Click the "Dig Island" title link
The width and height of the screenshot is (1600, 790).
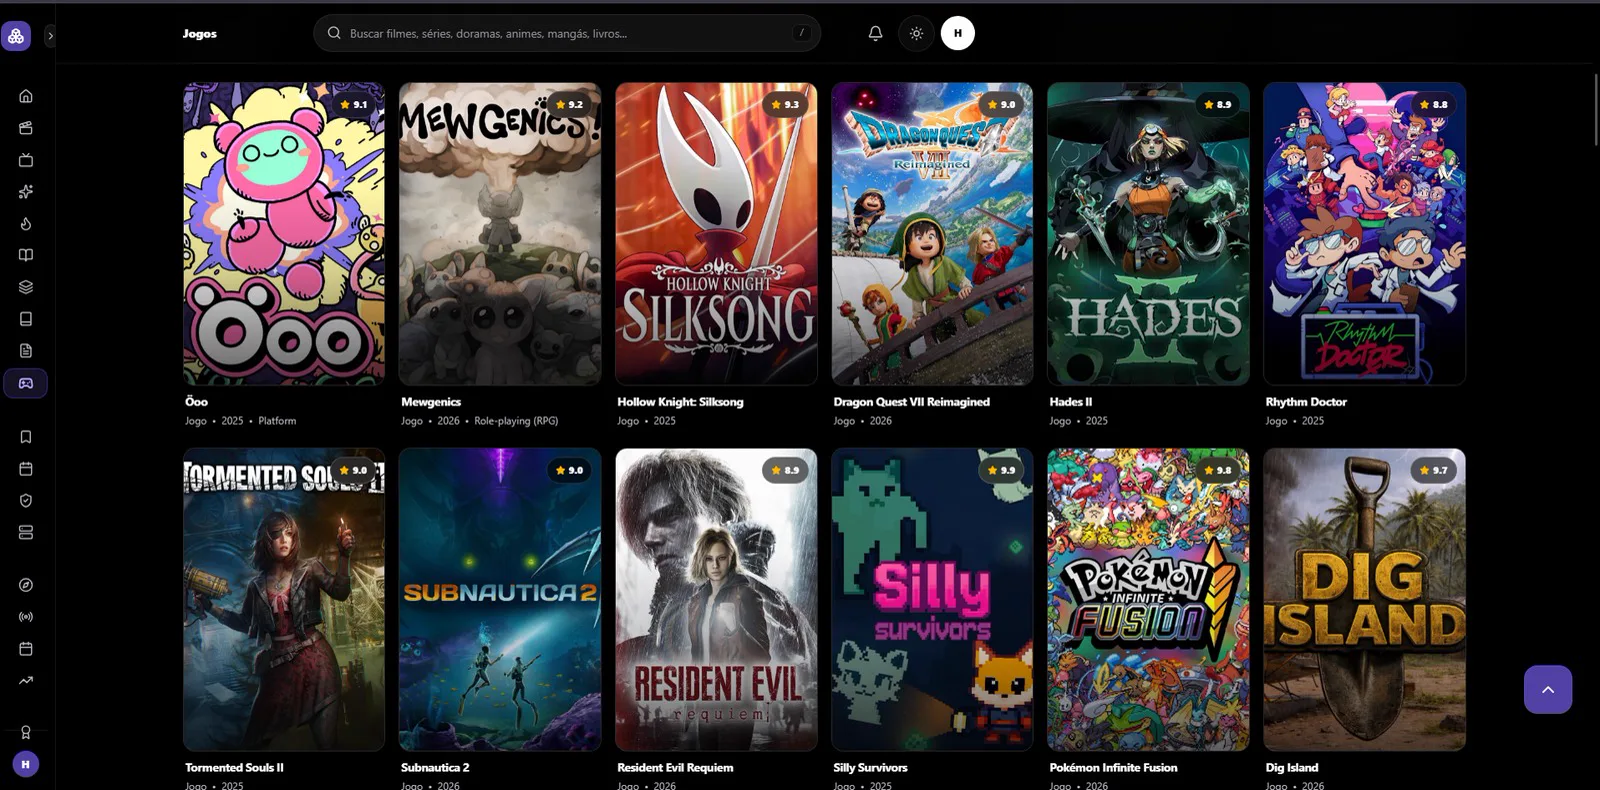pos(1292,767)
